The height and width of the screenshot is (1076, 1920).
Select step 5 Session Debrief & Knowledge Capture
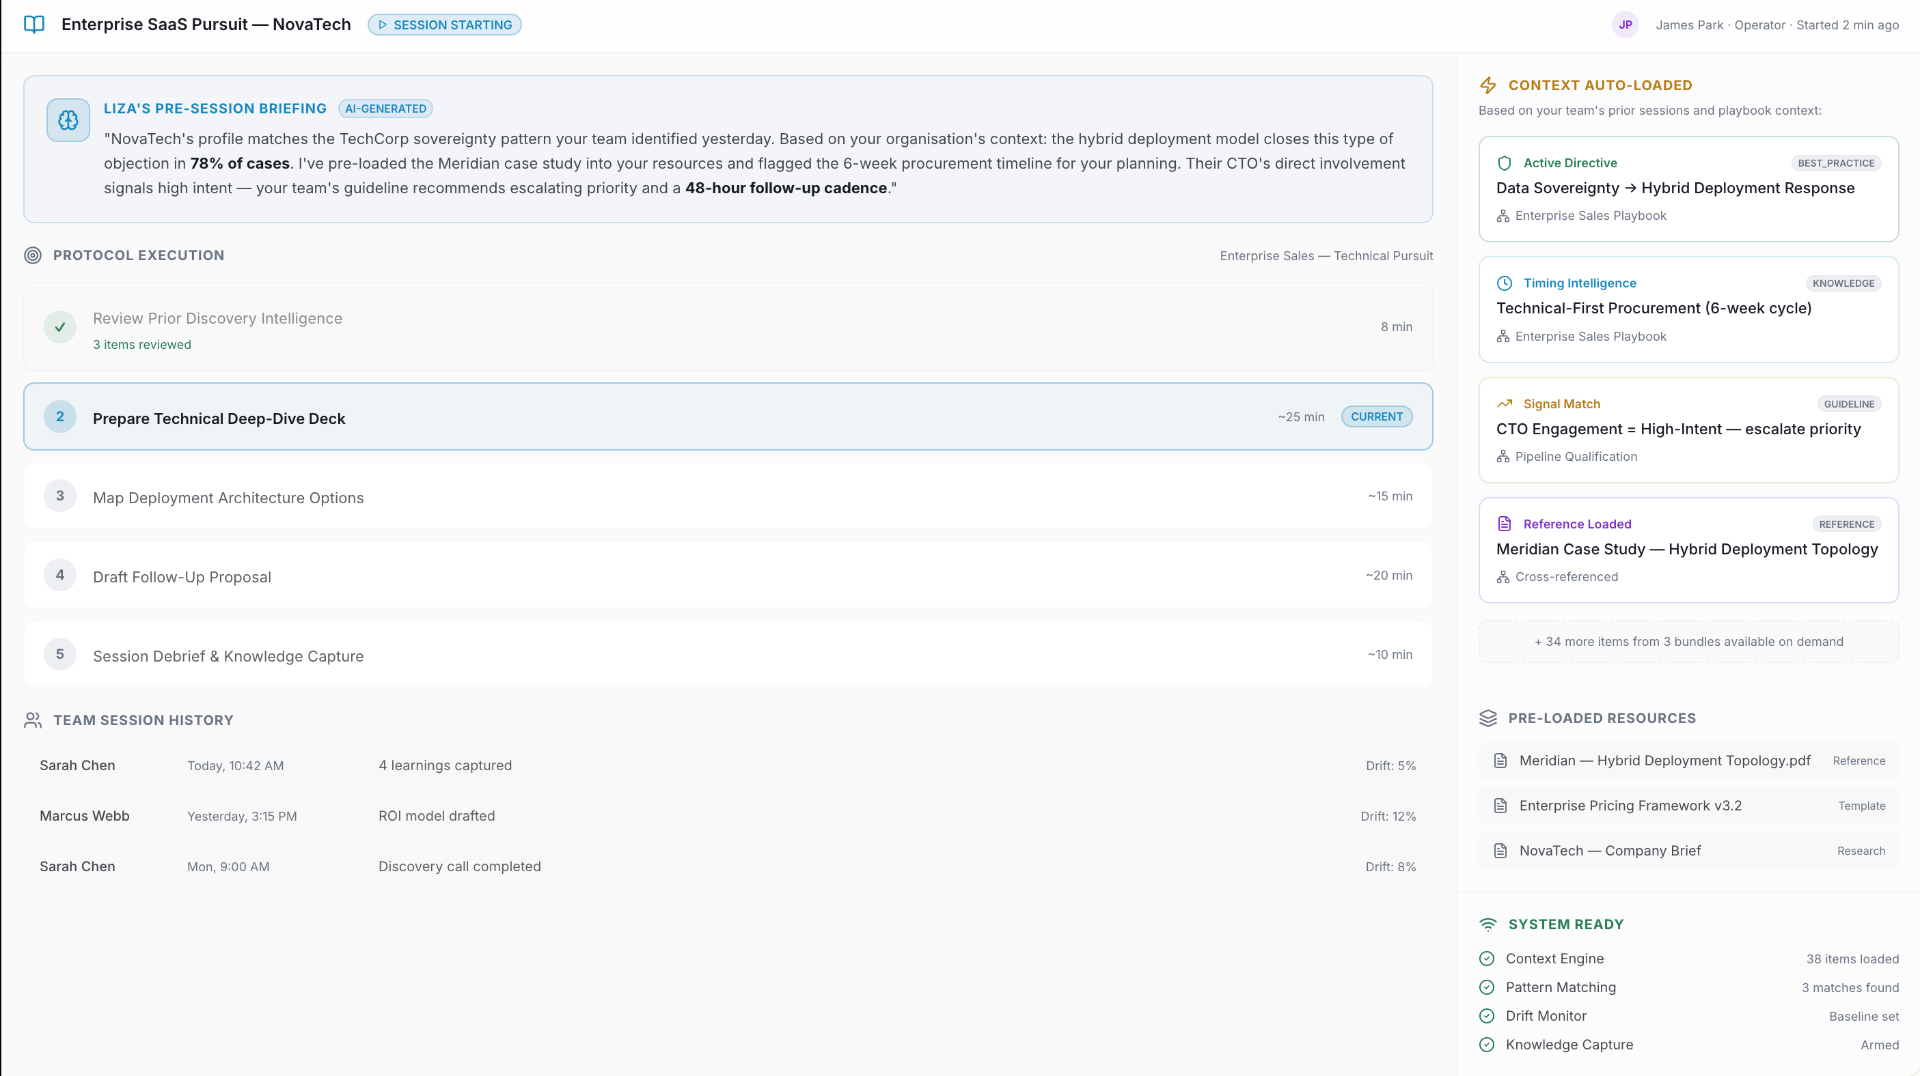728,655
